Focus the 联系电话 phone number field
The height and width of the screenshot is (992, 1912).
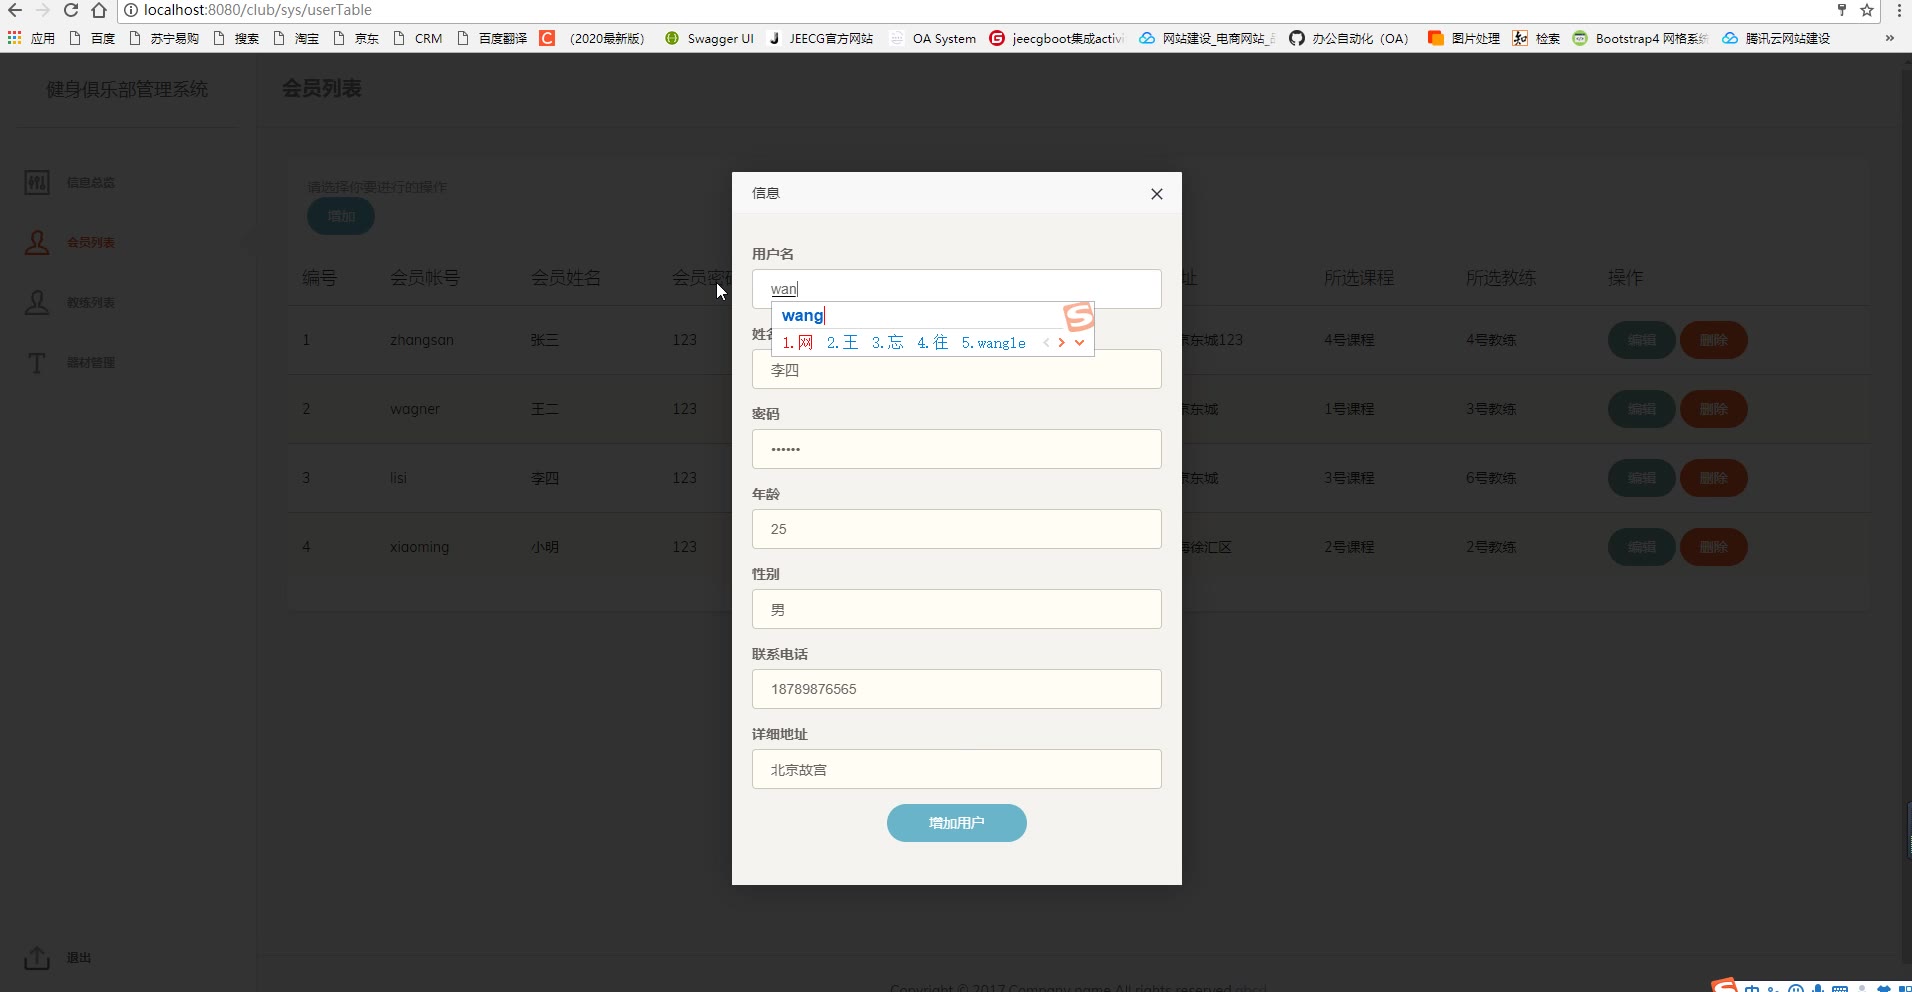pyautogui.click(x=956, y=689)
